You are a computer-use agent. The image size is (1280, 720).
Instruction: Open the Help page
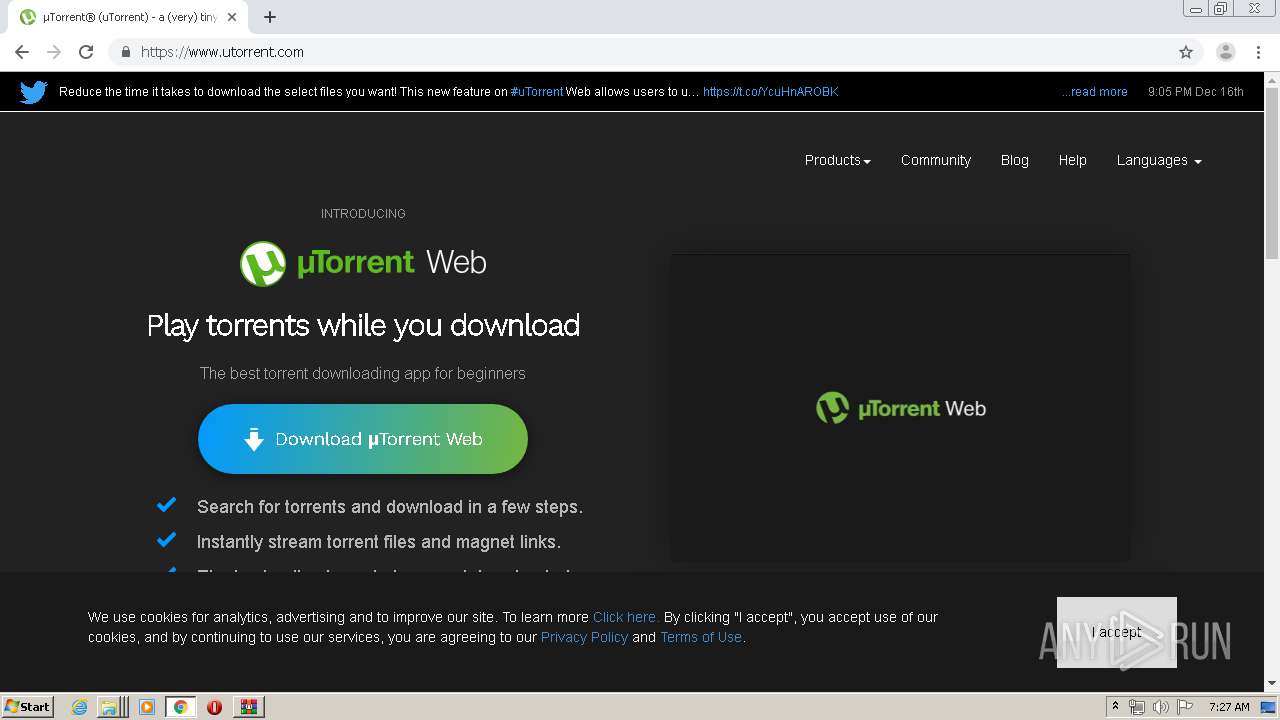[x=1072, y=160]
